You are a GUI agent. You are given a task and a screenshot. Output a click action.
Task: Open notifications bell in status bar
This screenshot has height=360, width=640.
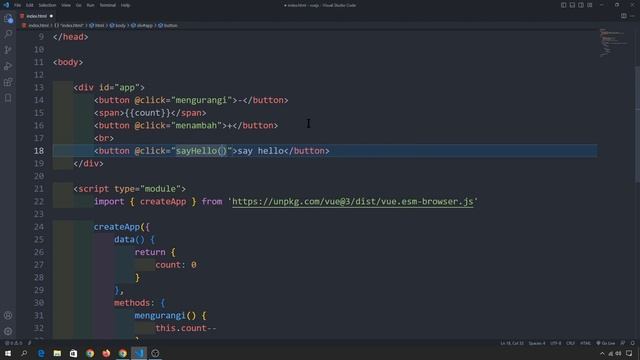[633, 343]
